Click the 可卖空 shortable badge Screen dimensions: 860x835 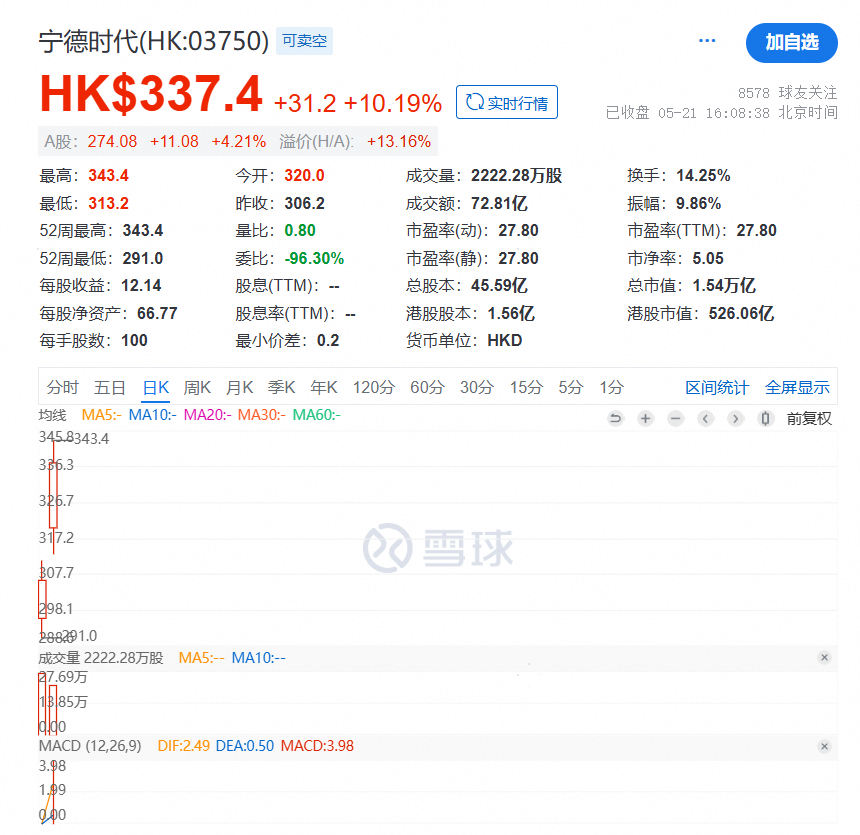(303, 41)
